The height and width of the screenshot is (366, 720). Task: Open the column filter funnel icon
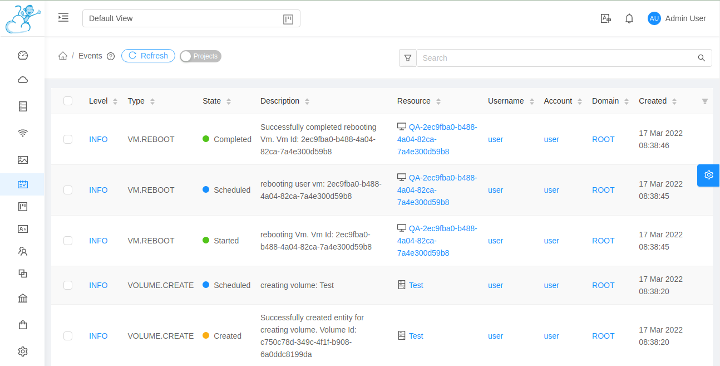704,101
